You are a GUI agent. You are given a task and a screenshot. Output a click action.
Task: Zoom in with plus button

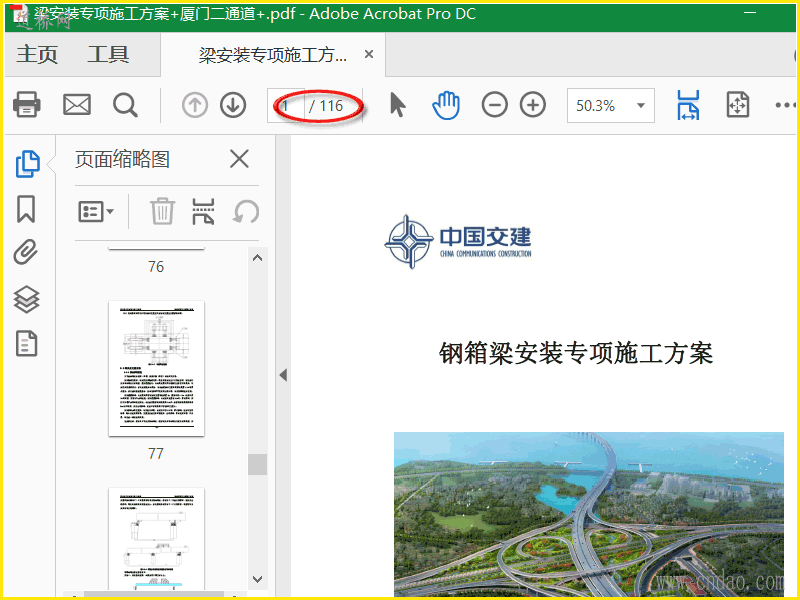(x=533, y=105)
